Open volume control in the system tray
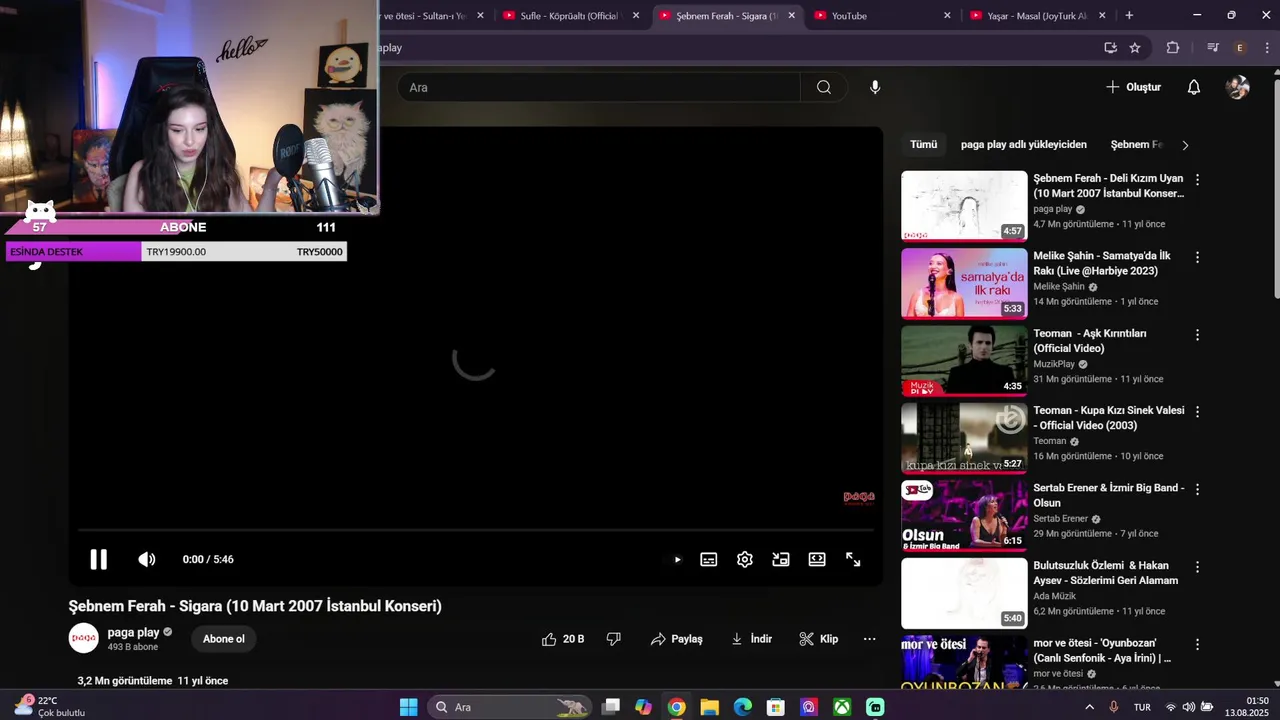Image resolution: width=1280 pixels, height=720 pixels. 1188,707
